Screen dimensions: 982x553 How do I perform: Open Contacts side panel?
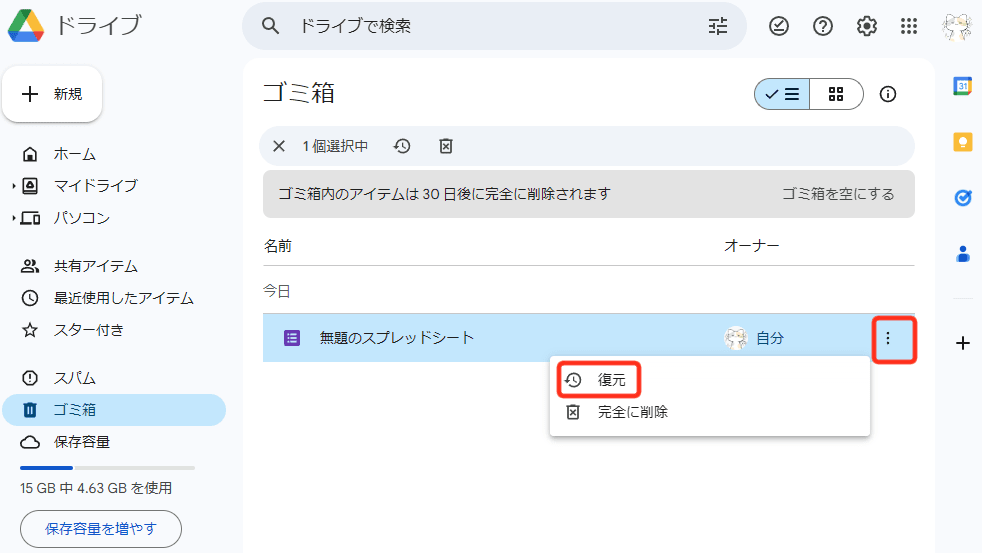(x=963, y=254)
